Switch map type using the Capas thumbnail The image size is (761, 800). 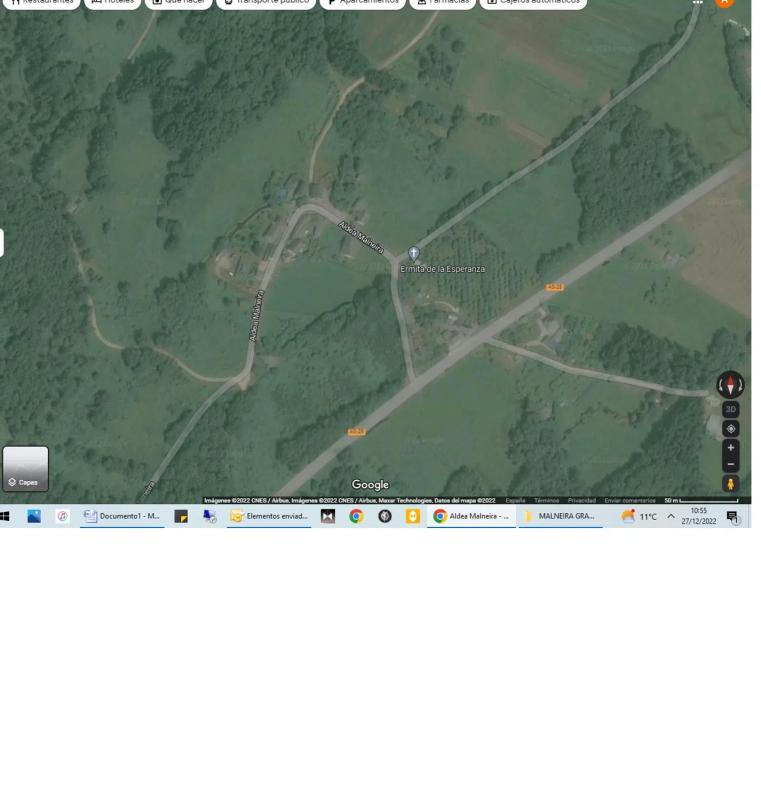(x=25, y=468)
